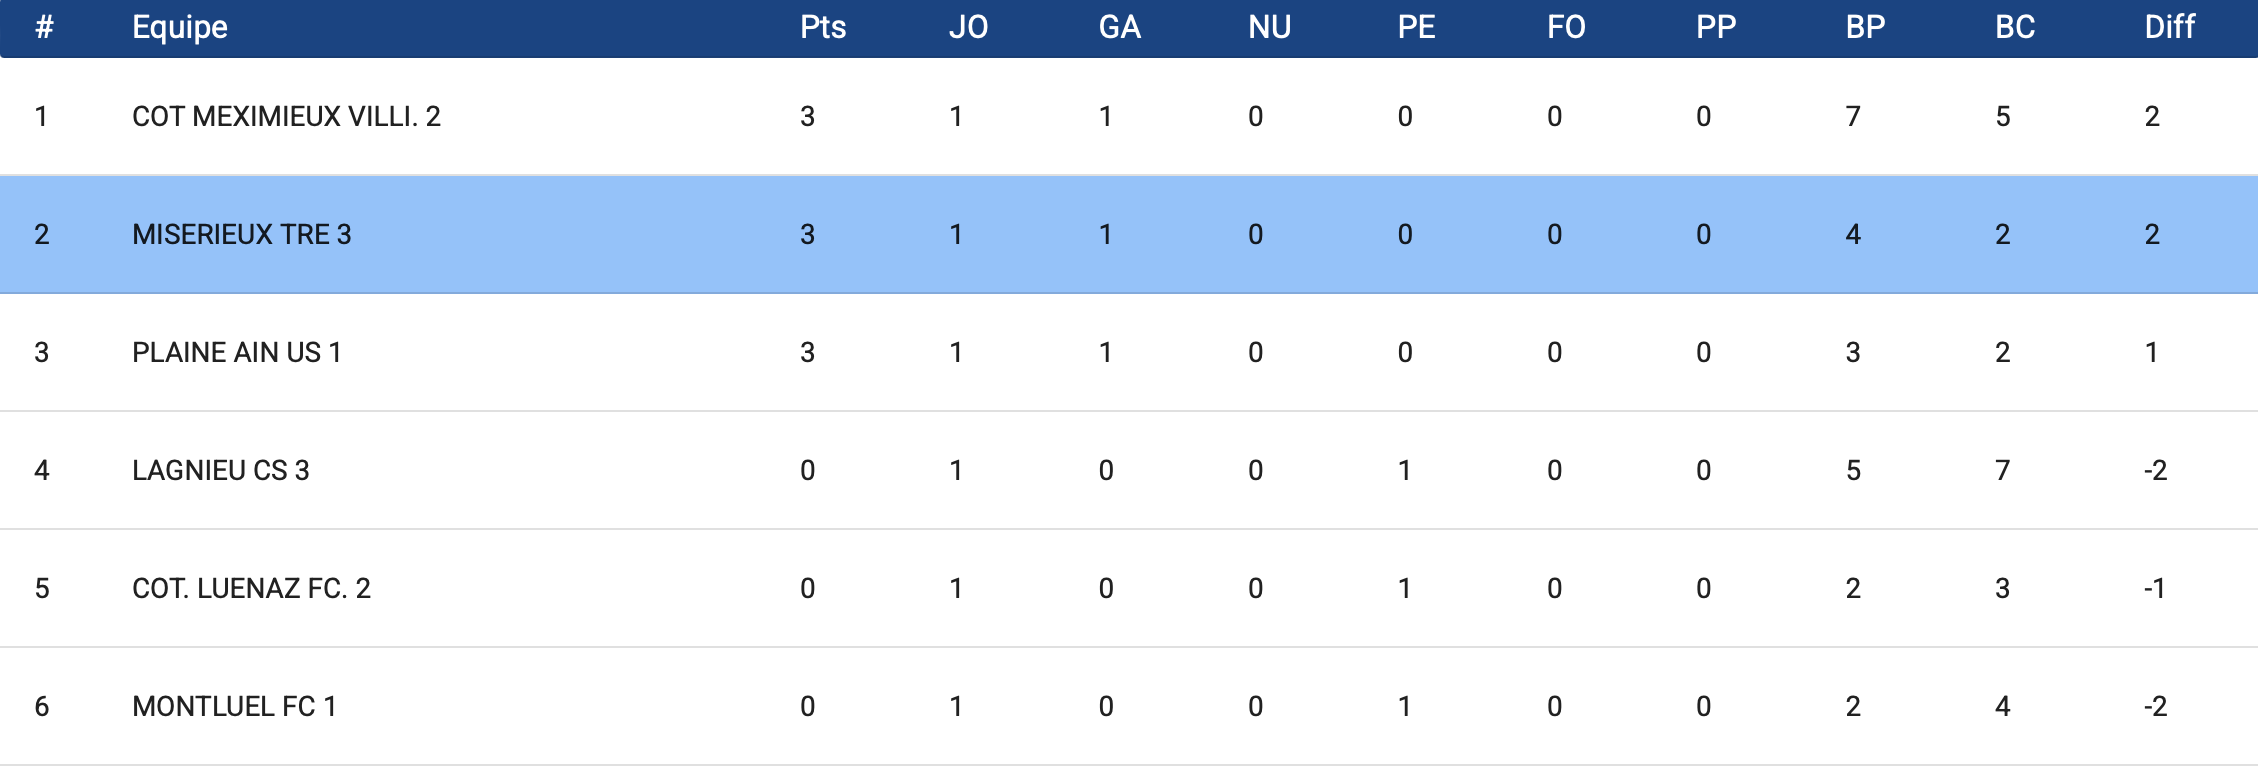2258x766 pixels.
Task: Click the BP column header
Action: 1865,27
